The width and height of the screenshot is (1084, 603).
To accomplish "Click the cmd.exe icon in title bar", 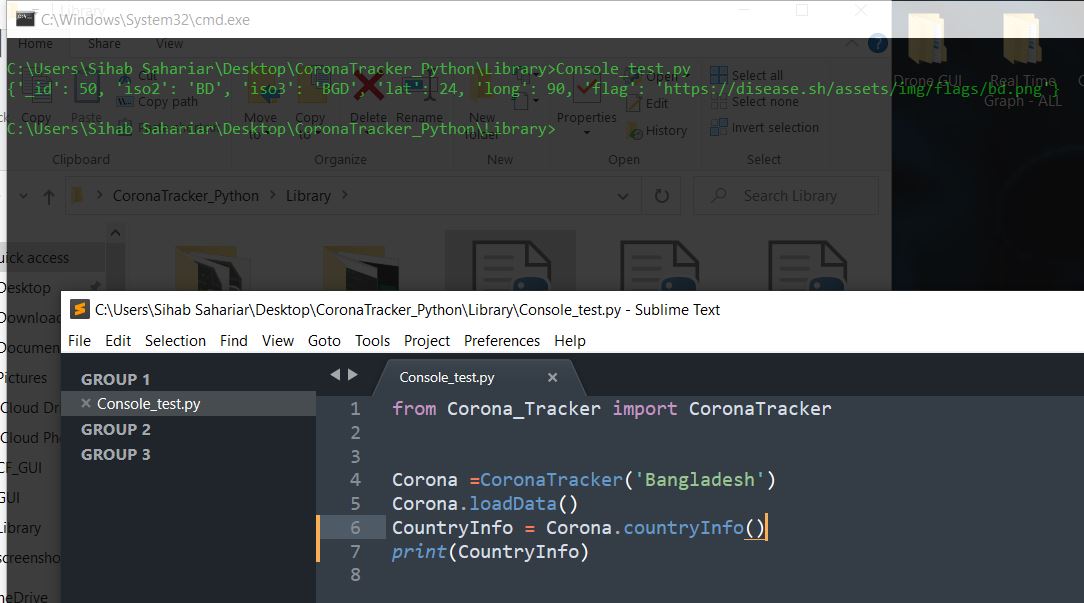I will coord(26,19).
